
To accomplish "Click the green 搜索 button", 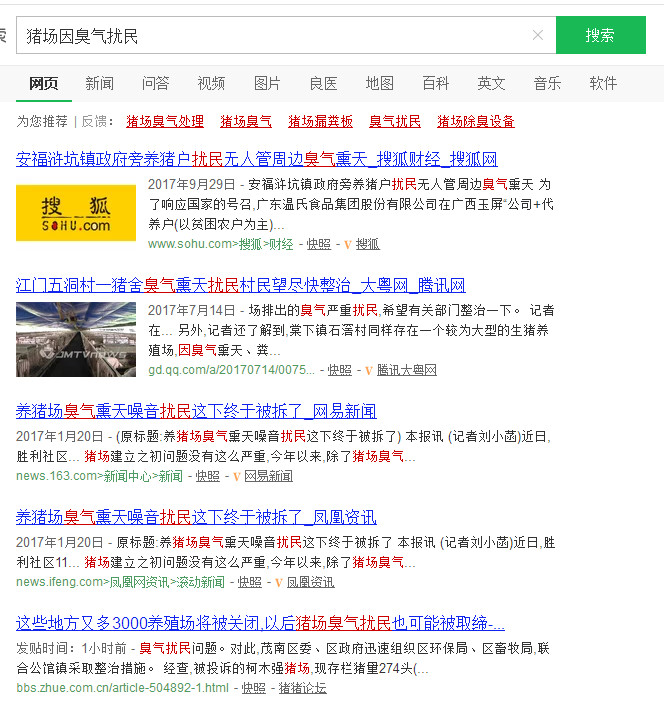I will (x=600, y=35).
